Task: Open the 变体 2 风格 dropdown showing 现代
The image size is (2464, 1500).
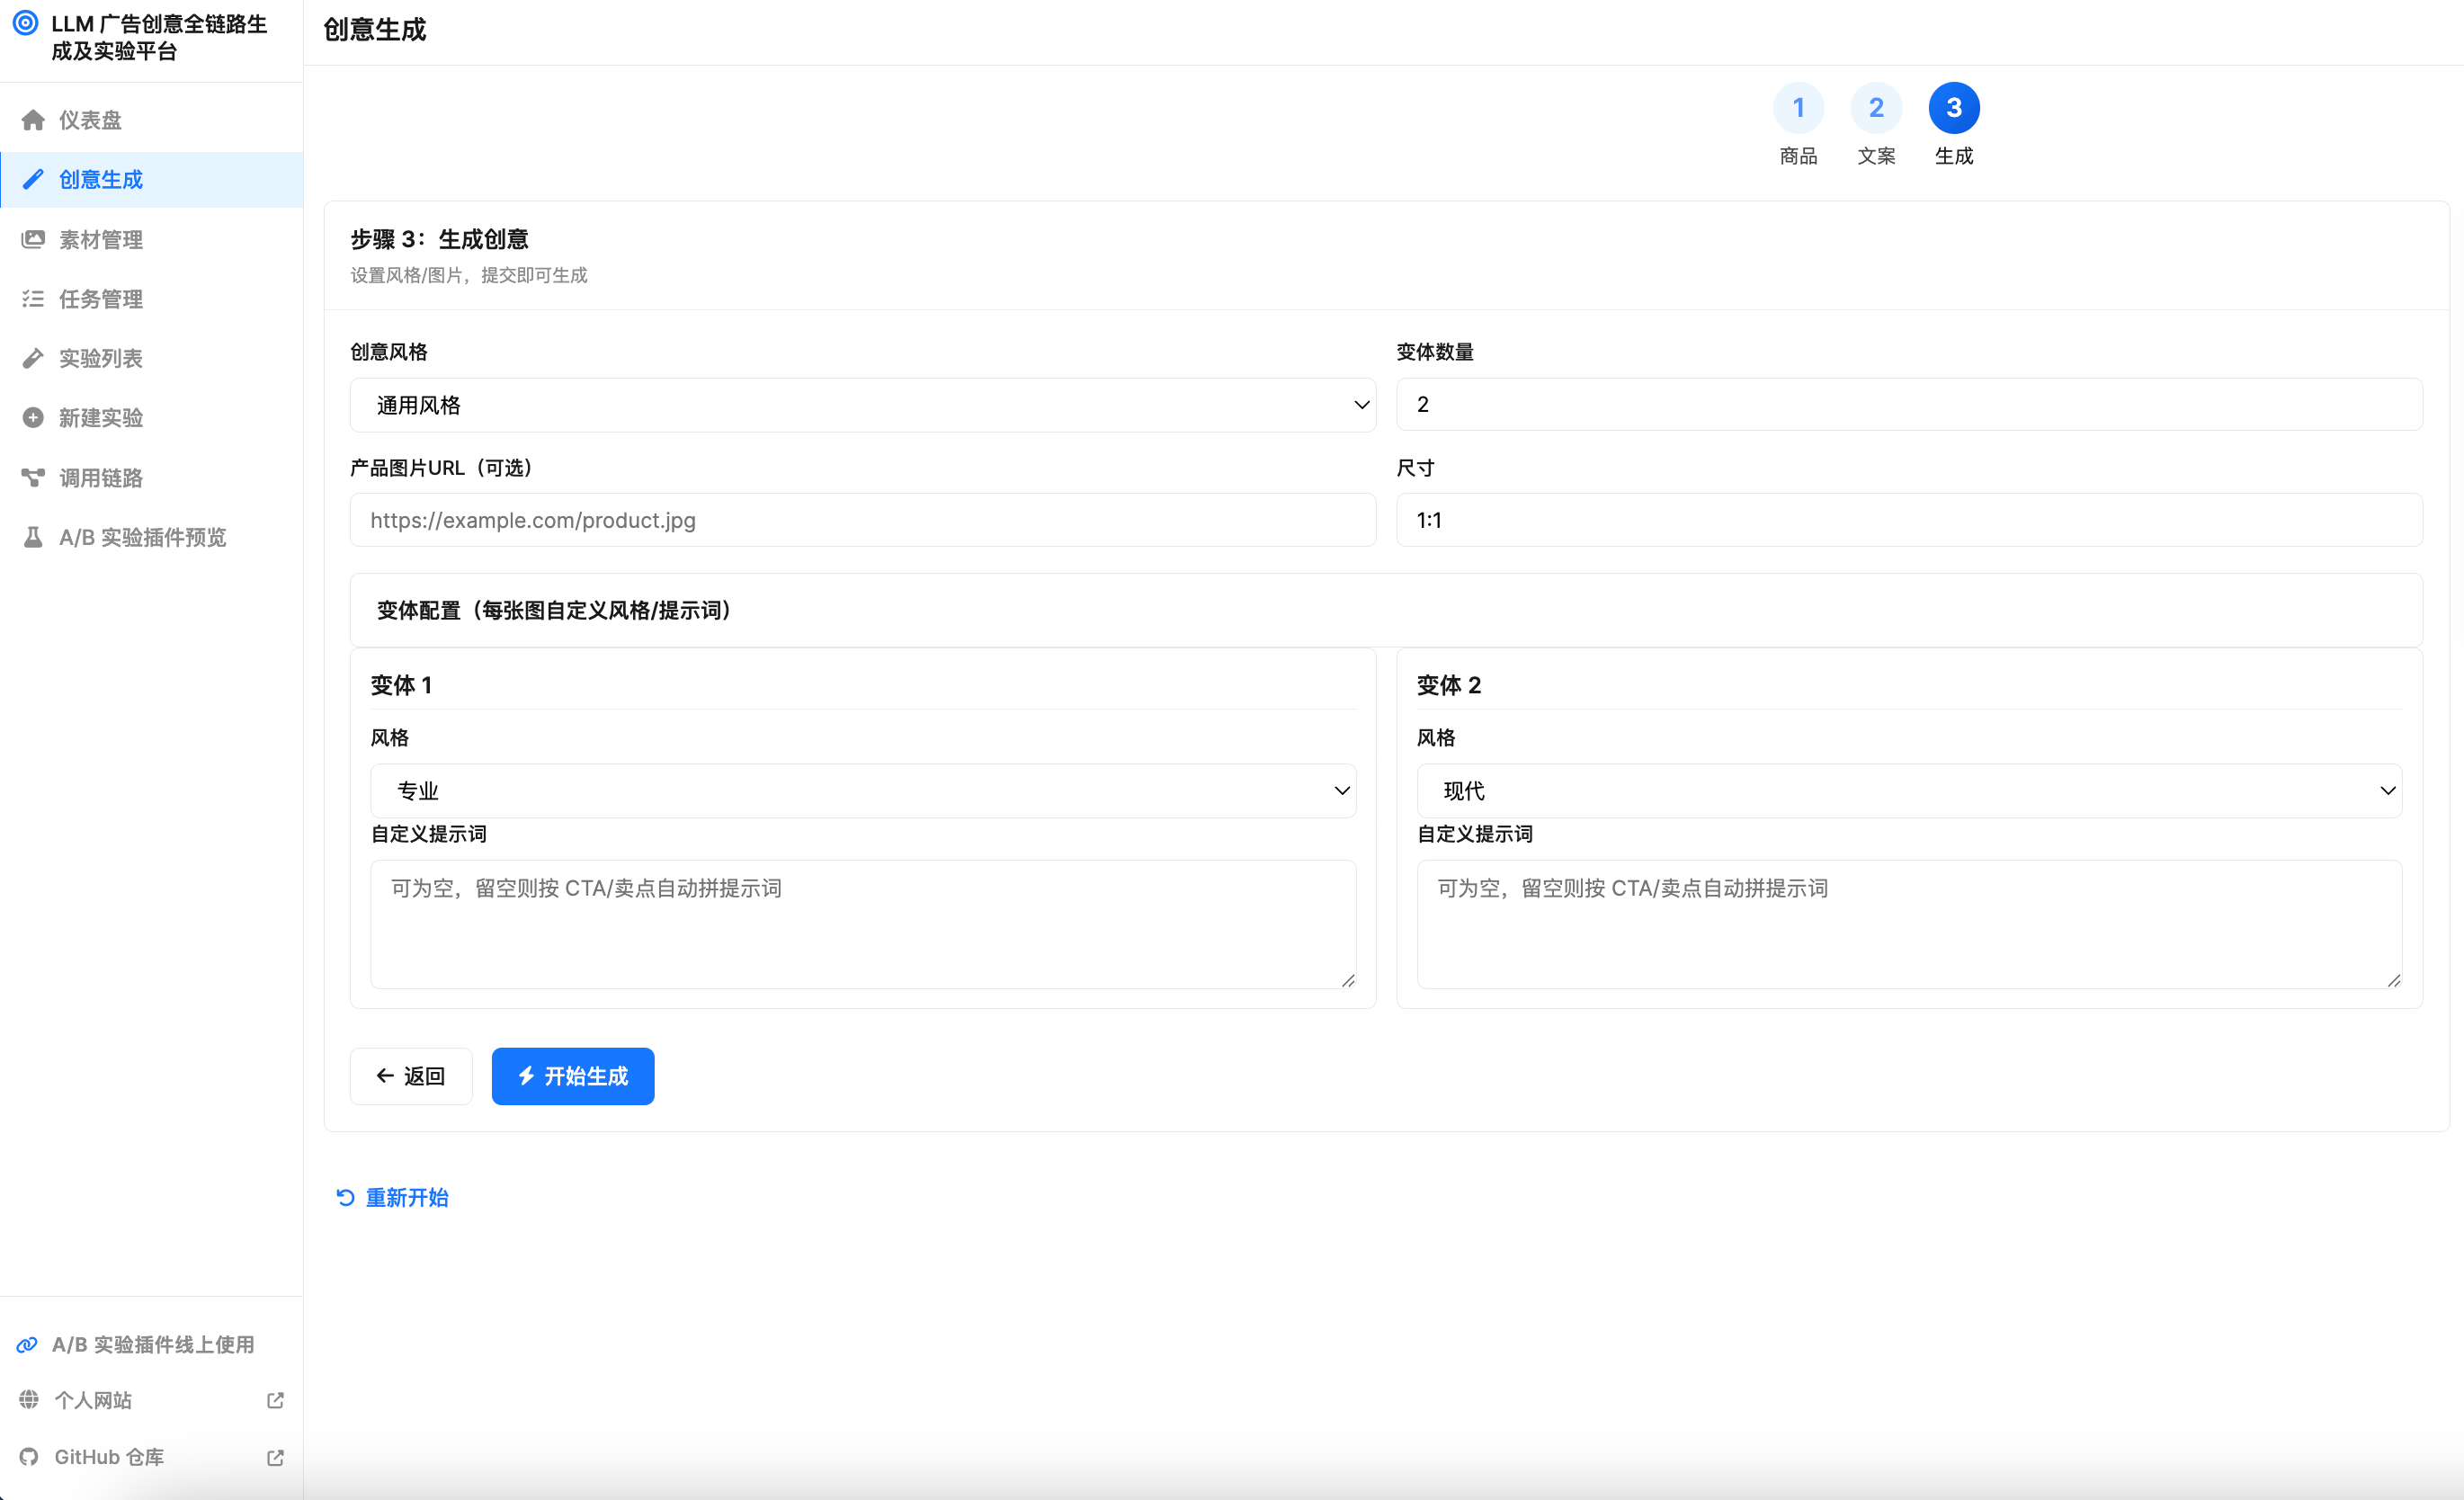Action: [1909, 791]
